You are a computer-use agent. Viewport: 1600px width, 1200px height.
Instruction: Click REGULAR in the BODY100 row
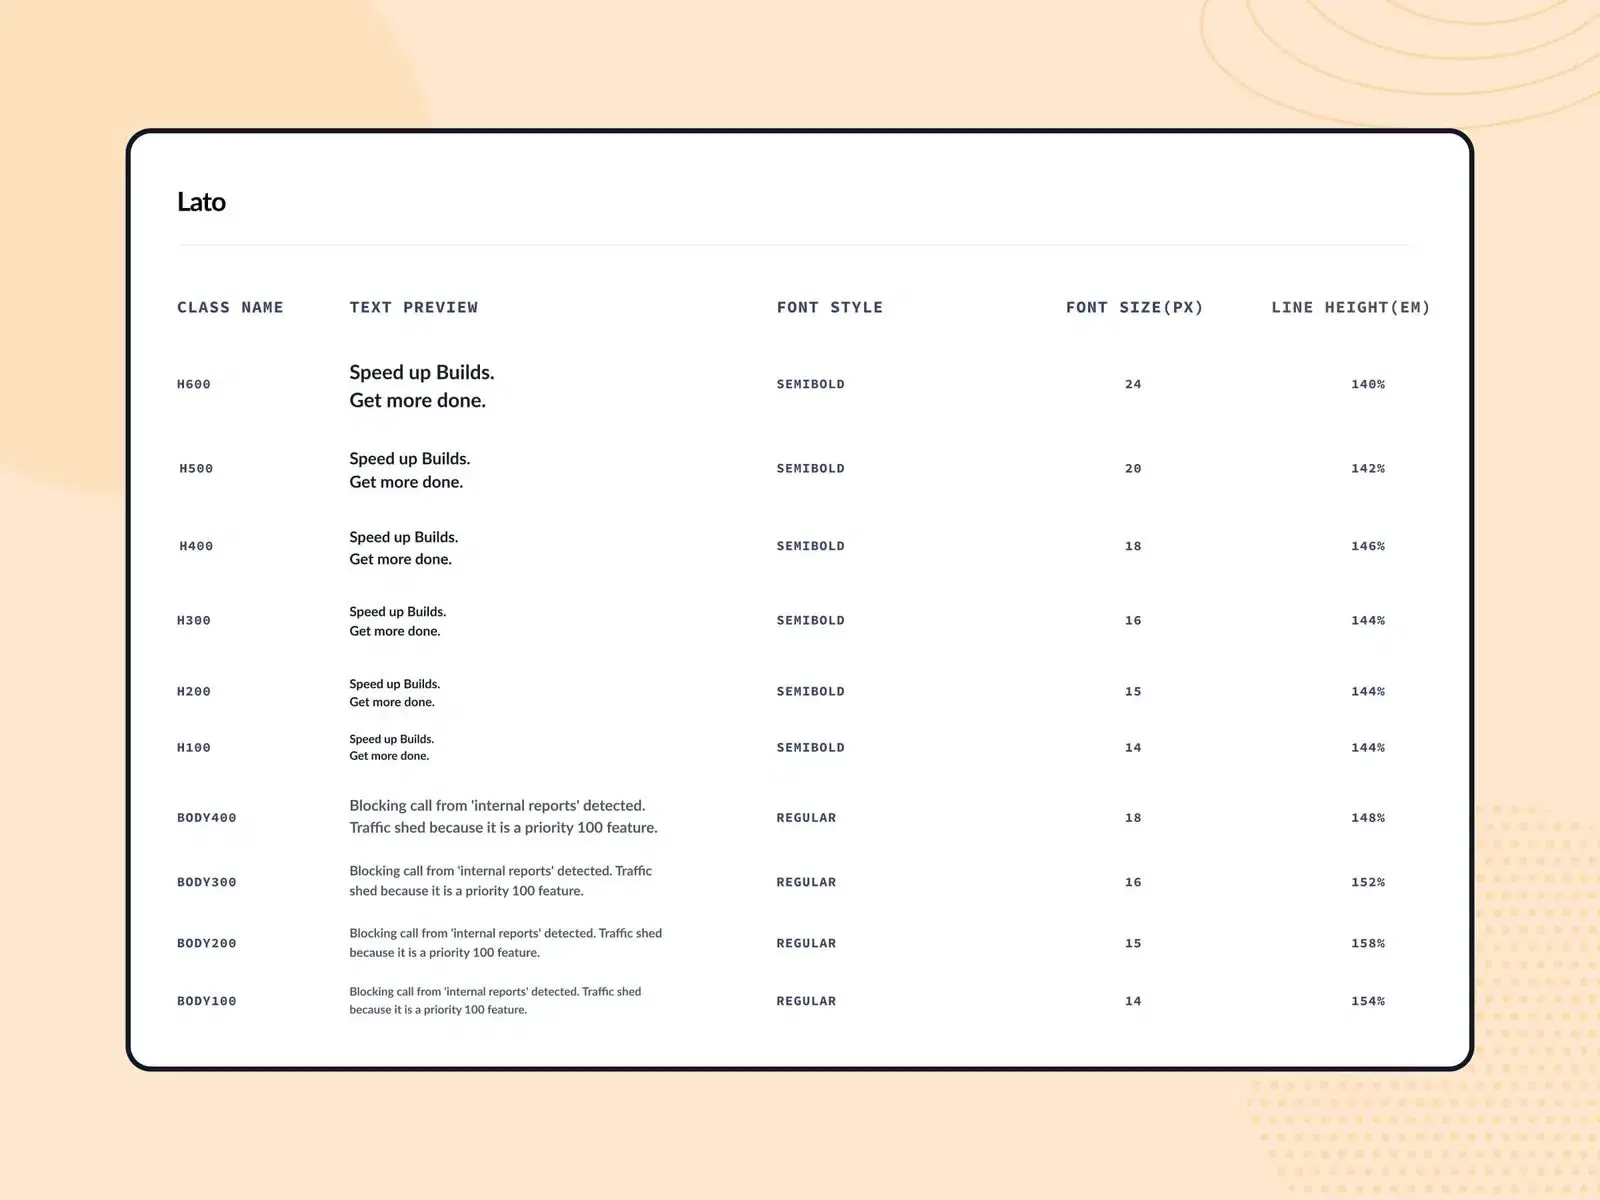click(807, 1001)
